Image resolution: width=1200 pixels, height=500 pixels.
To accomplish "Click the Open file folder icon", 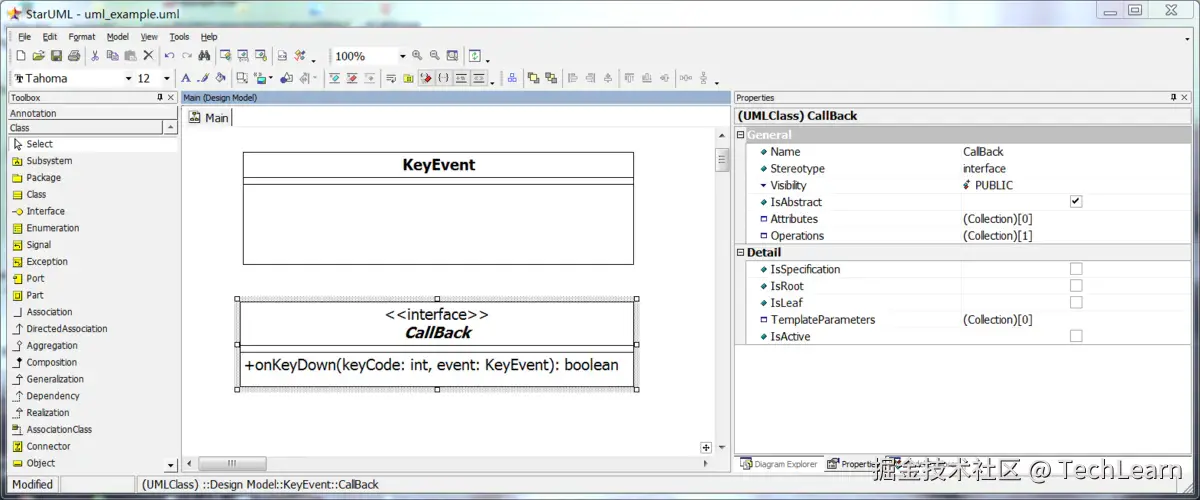I will [x=38, y=56].
